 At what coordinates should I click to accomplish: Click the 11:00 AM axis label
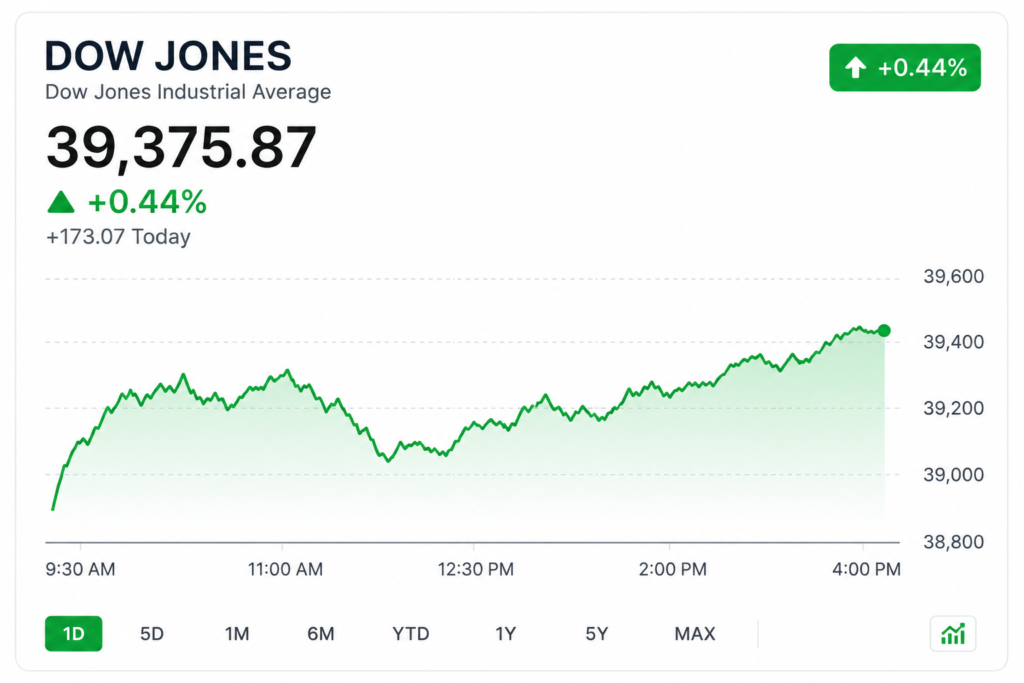pyautogui.click(x=285, y=569)
